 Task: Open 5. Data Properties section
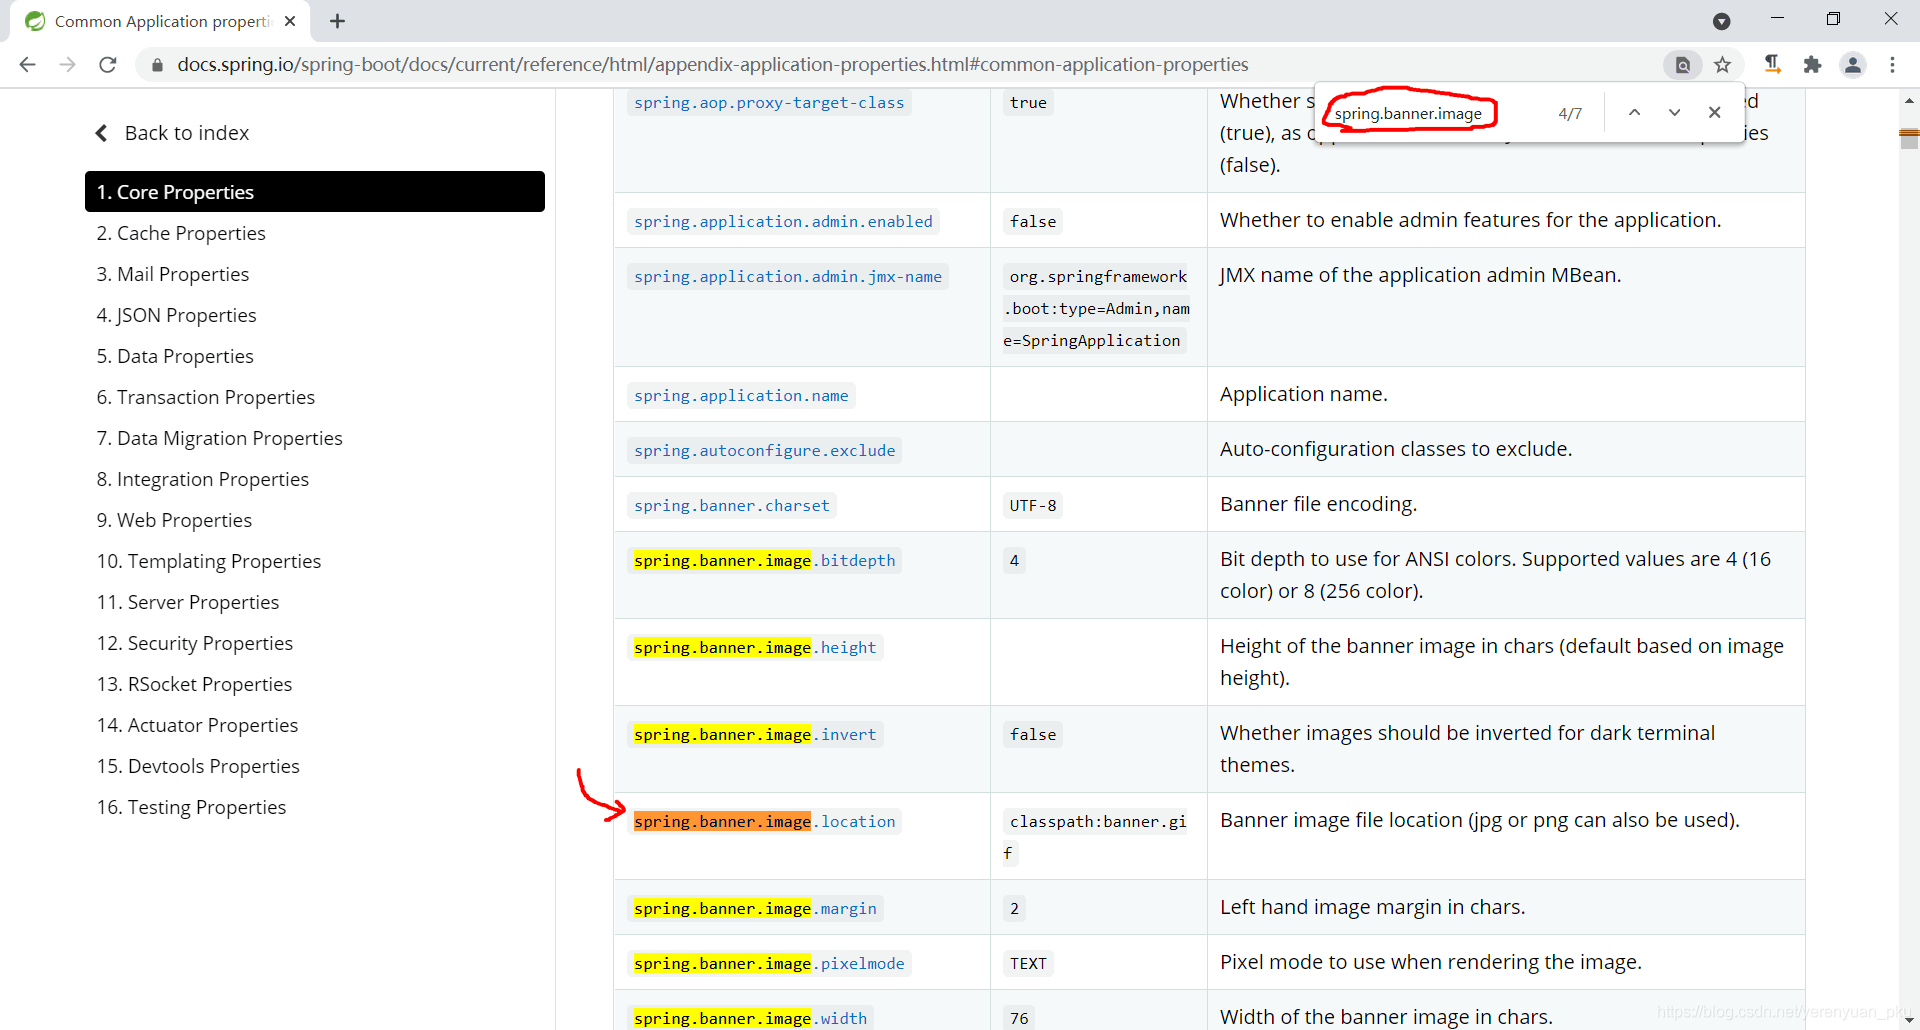pyautogui.click(x=175, y=356)
